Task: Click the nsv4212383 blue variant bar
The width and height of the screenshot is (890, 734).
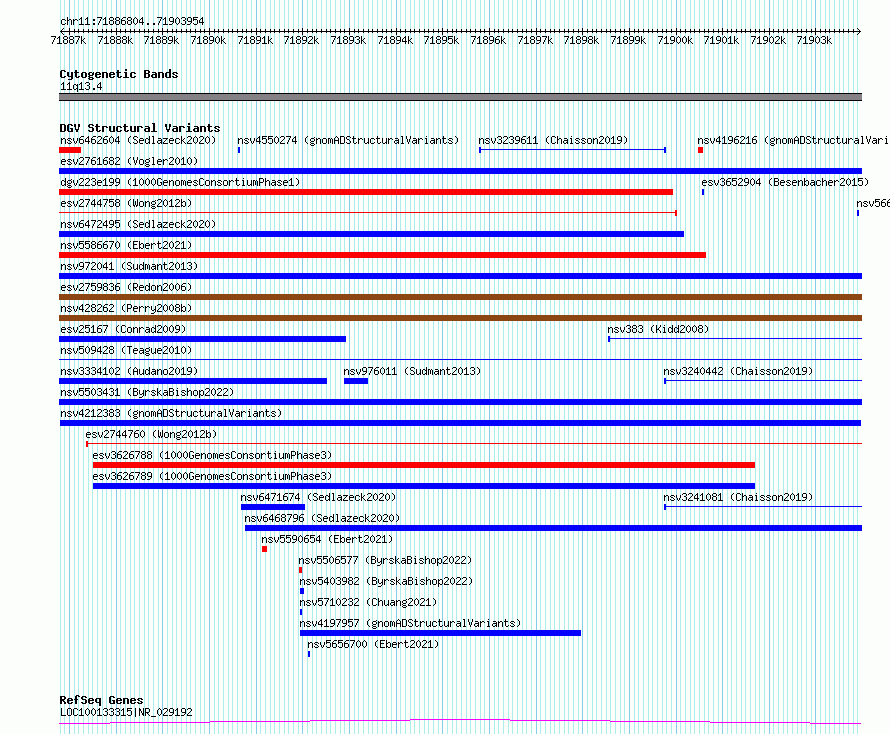Action: 460,423
